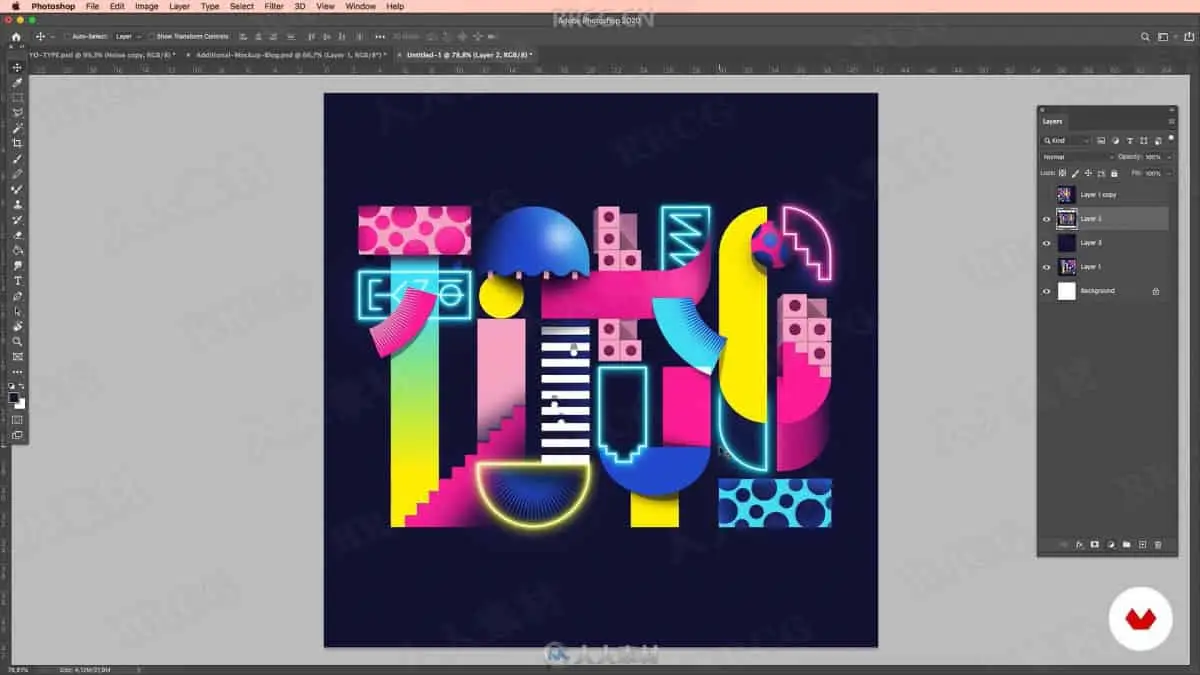Filter layers by type layers icon

point(1129,141)
